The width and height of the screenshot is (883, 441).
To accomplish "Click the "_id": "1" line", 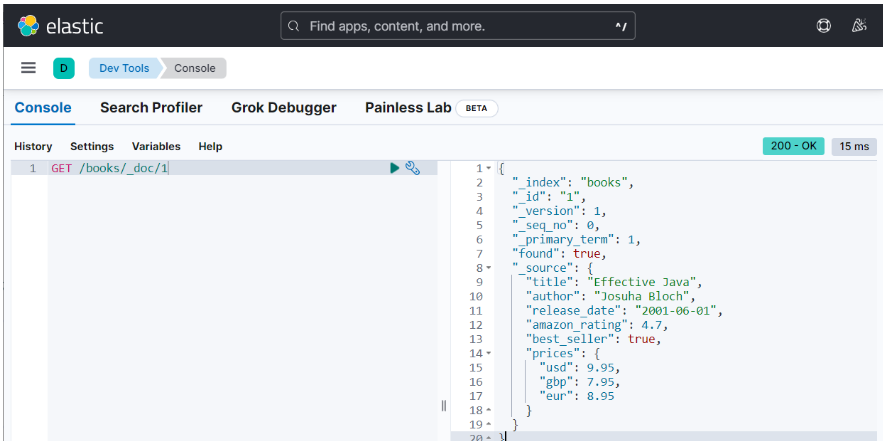I will point(549,197).
